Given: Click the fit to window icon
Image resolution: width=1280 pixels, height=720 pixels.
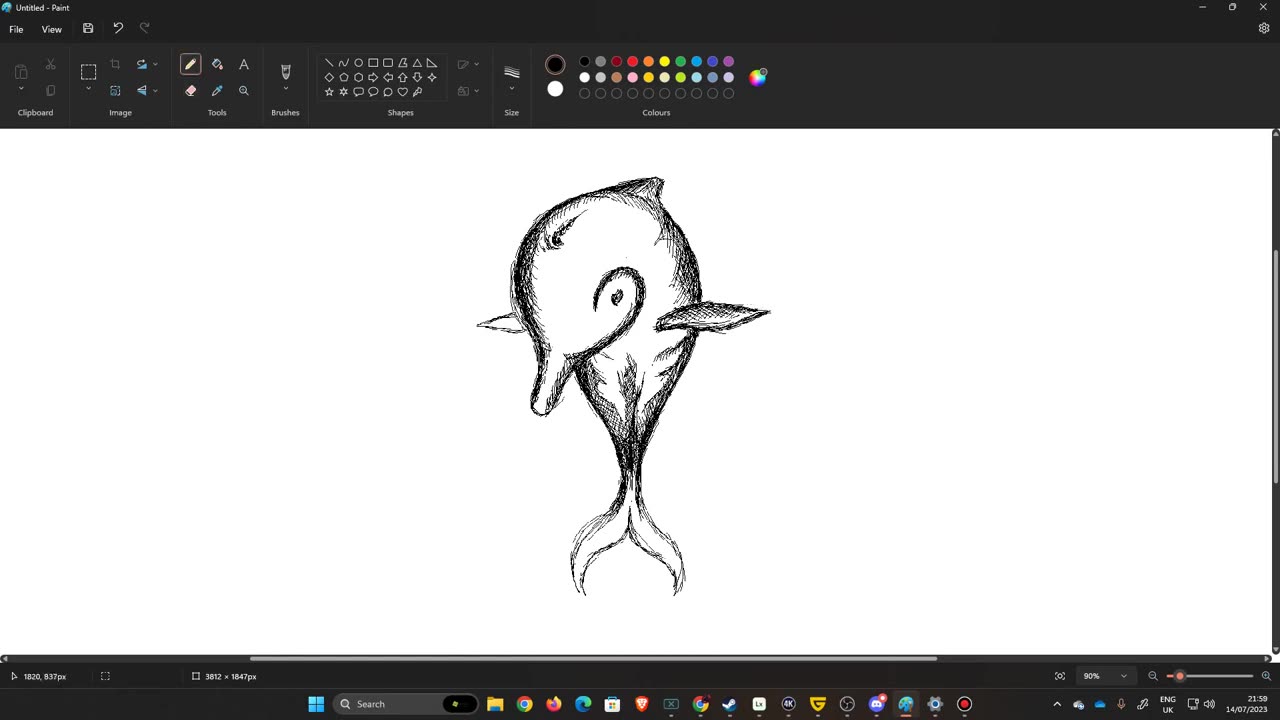Looking at the screenshot, I should [x=1060, y=676].
